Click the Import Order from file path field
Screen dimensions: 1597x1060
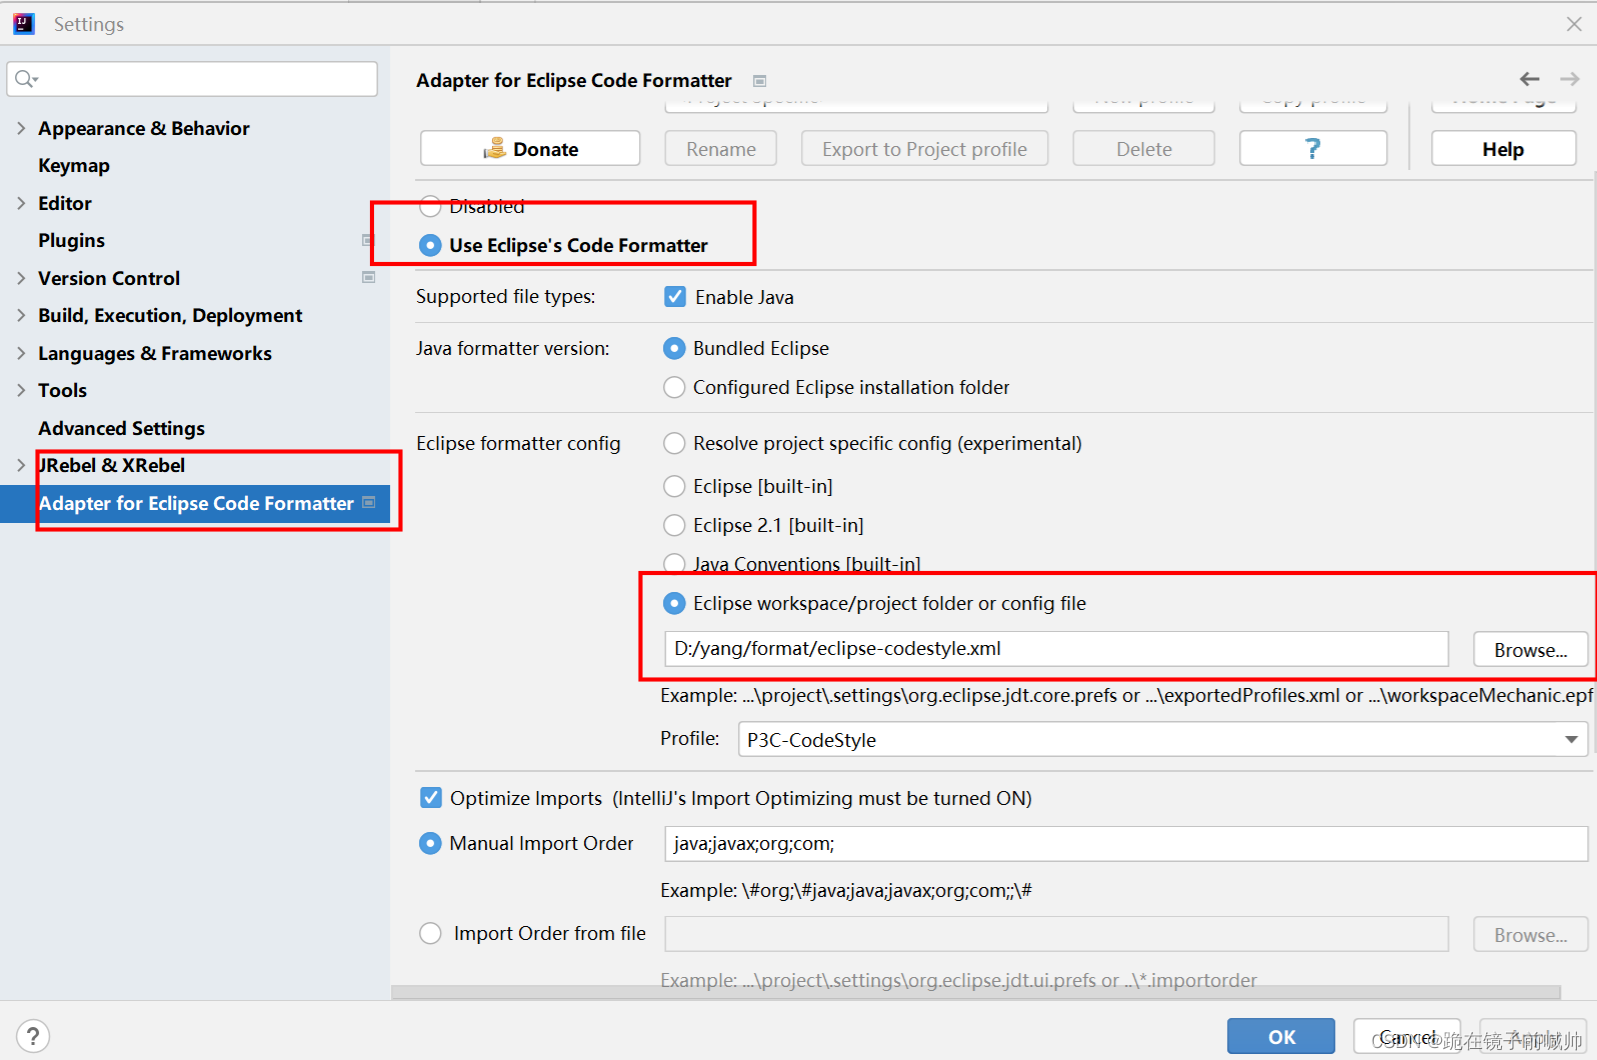pyautogui.click(x=1056, y=934)
